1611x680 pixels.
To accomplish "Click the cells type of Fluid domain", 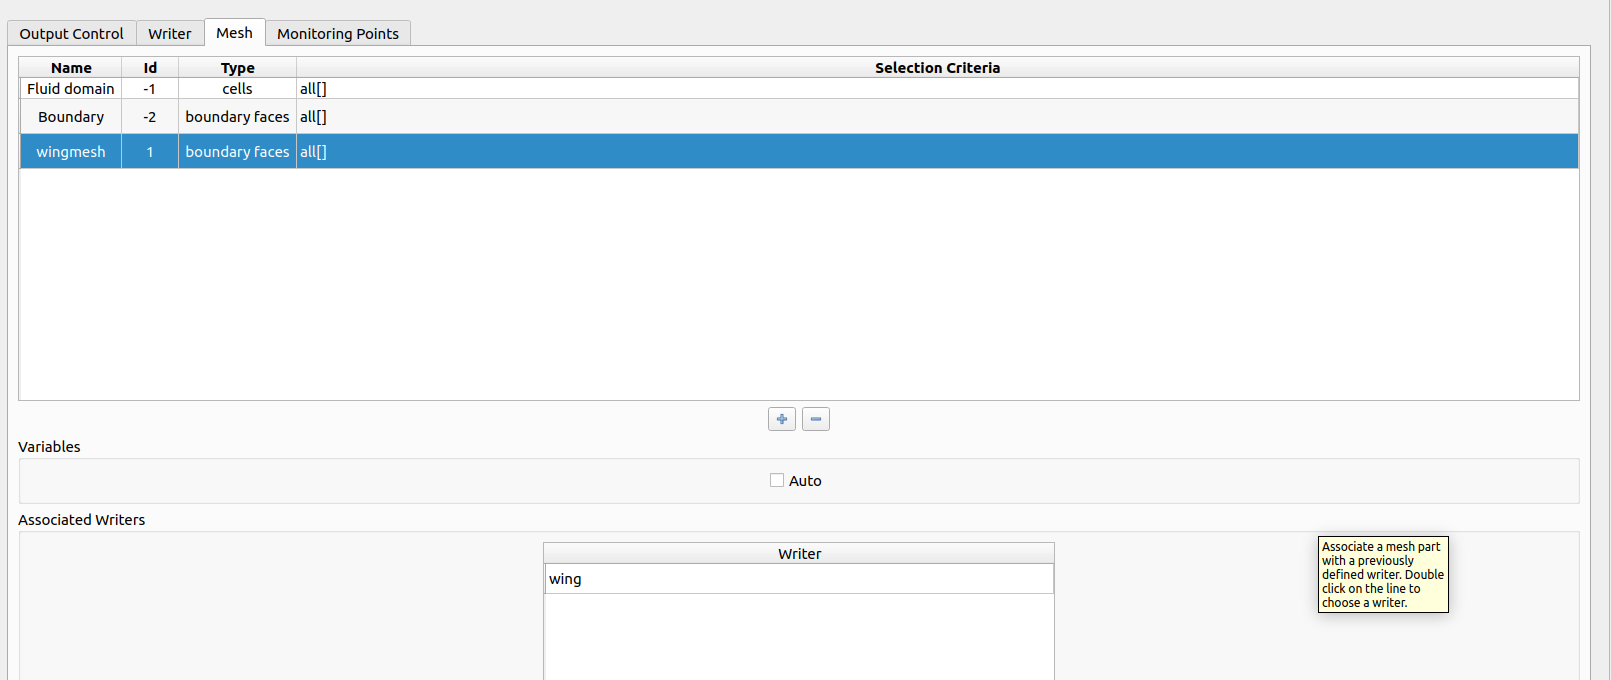I will click(x=237, y=89).
